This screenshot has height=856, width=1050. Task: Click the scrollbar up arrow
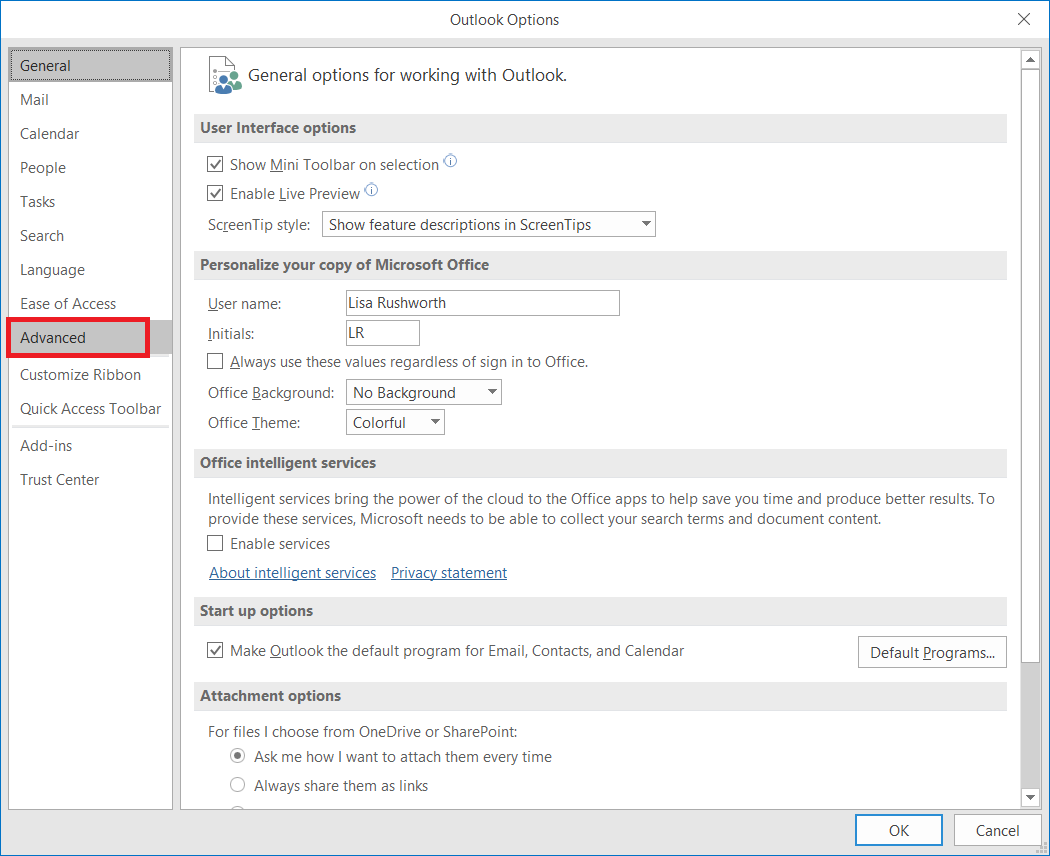pos(1030,60)
